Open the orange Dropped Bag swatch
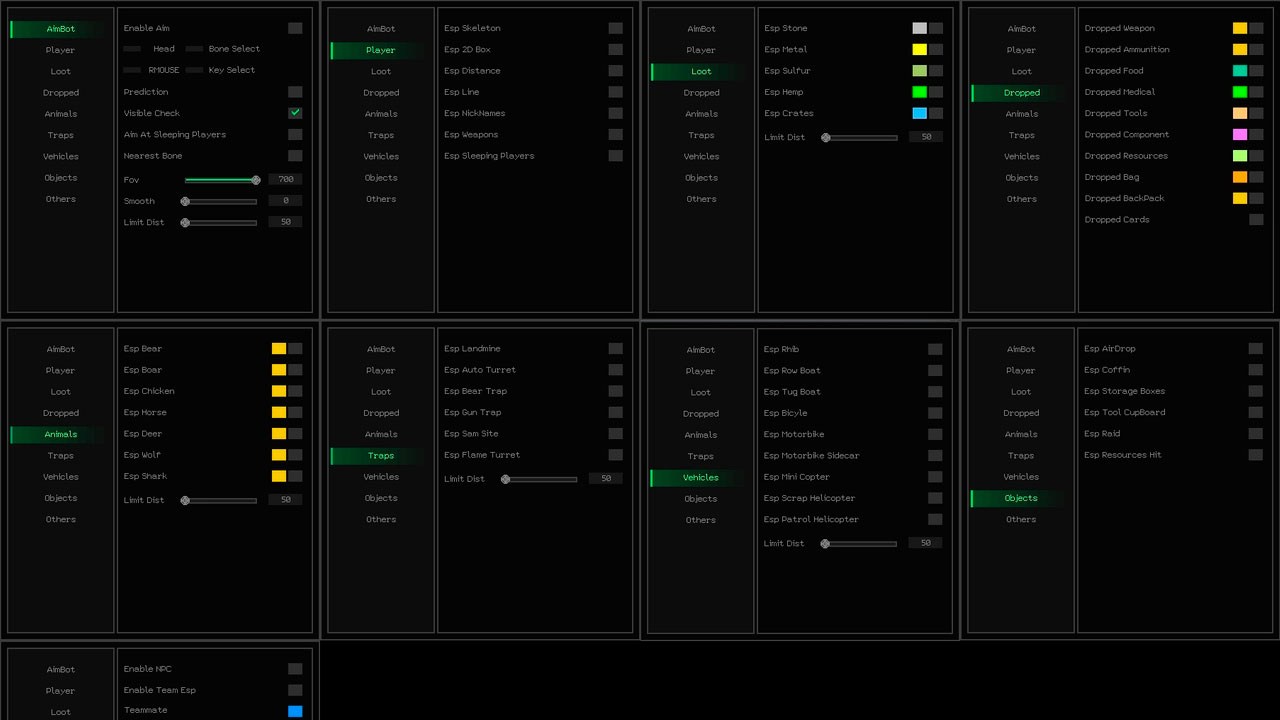The width and height of the screenshot is (1280, 720). click(1240, 177)
